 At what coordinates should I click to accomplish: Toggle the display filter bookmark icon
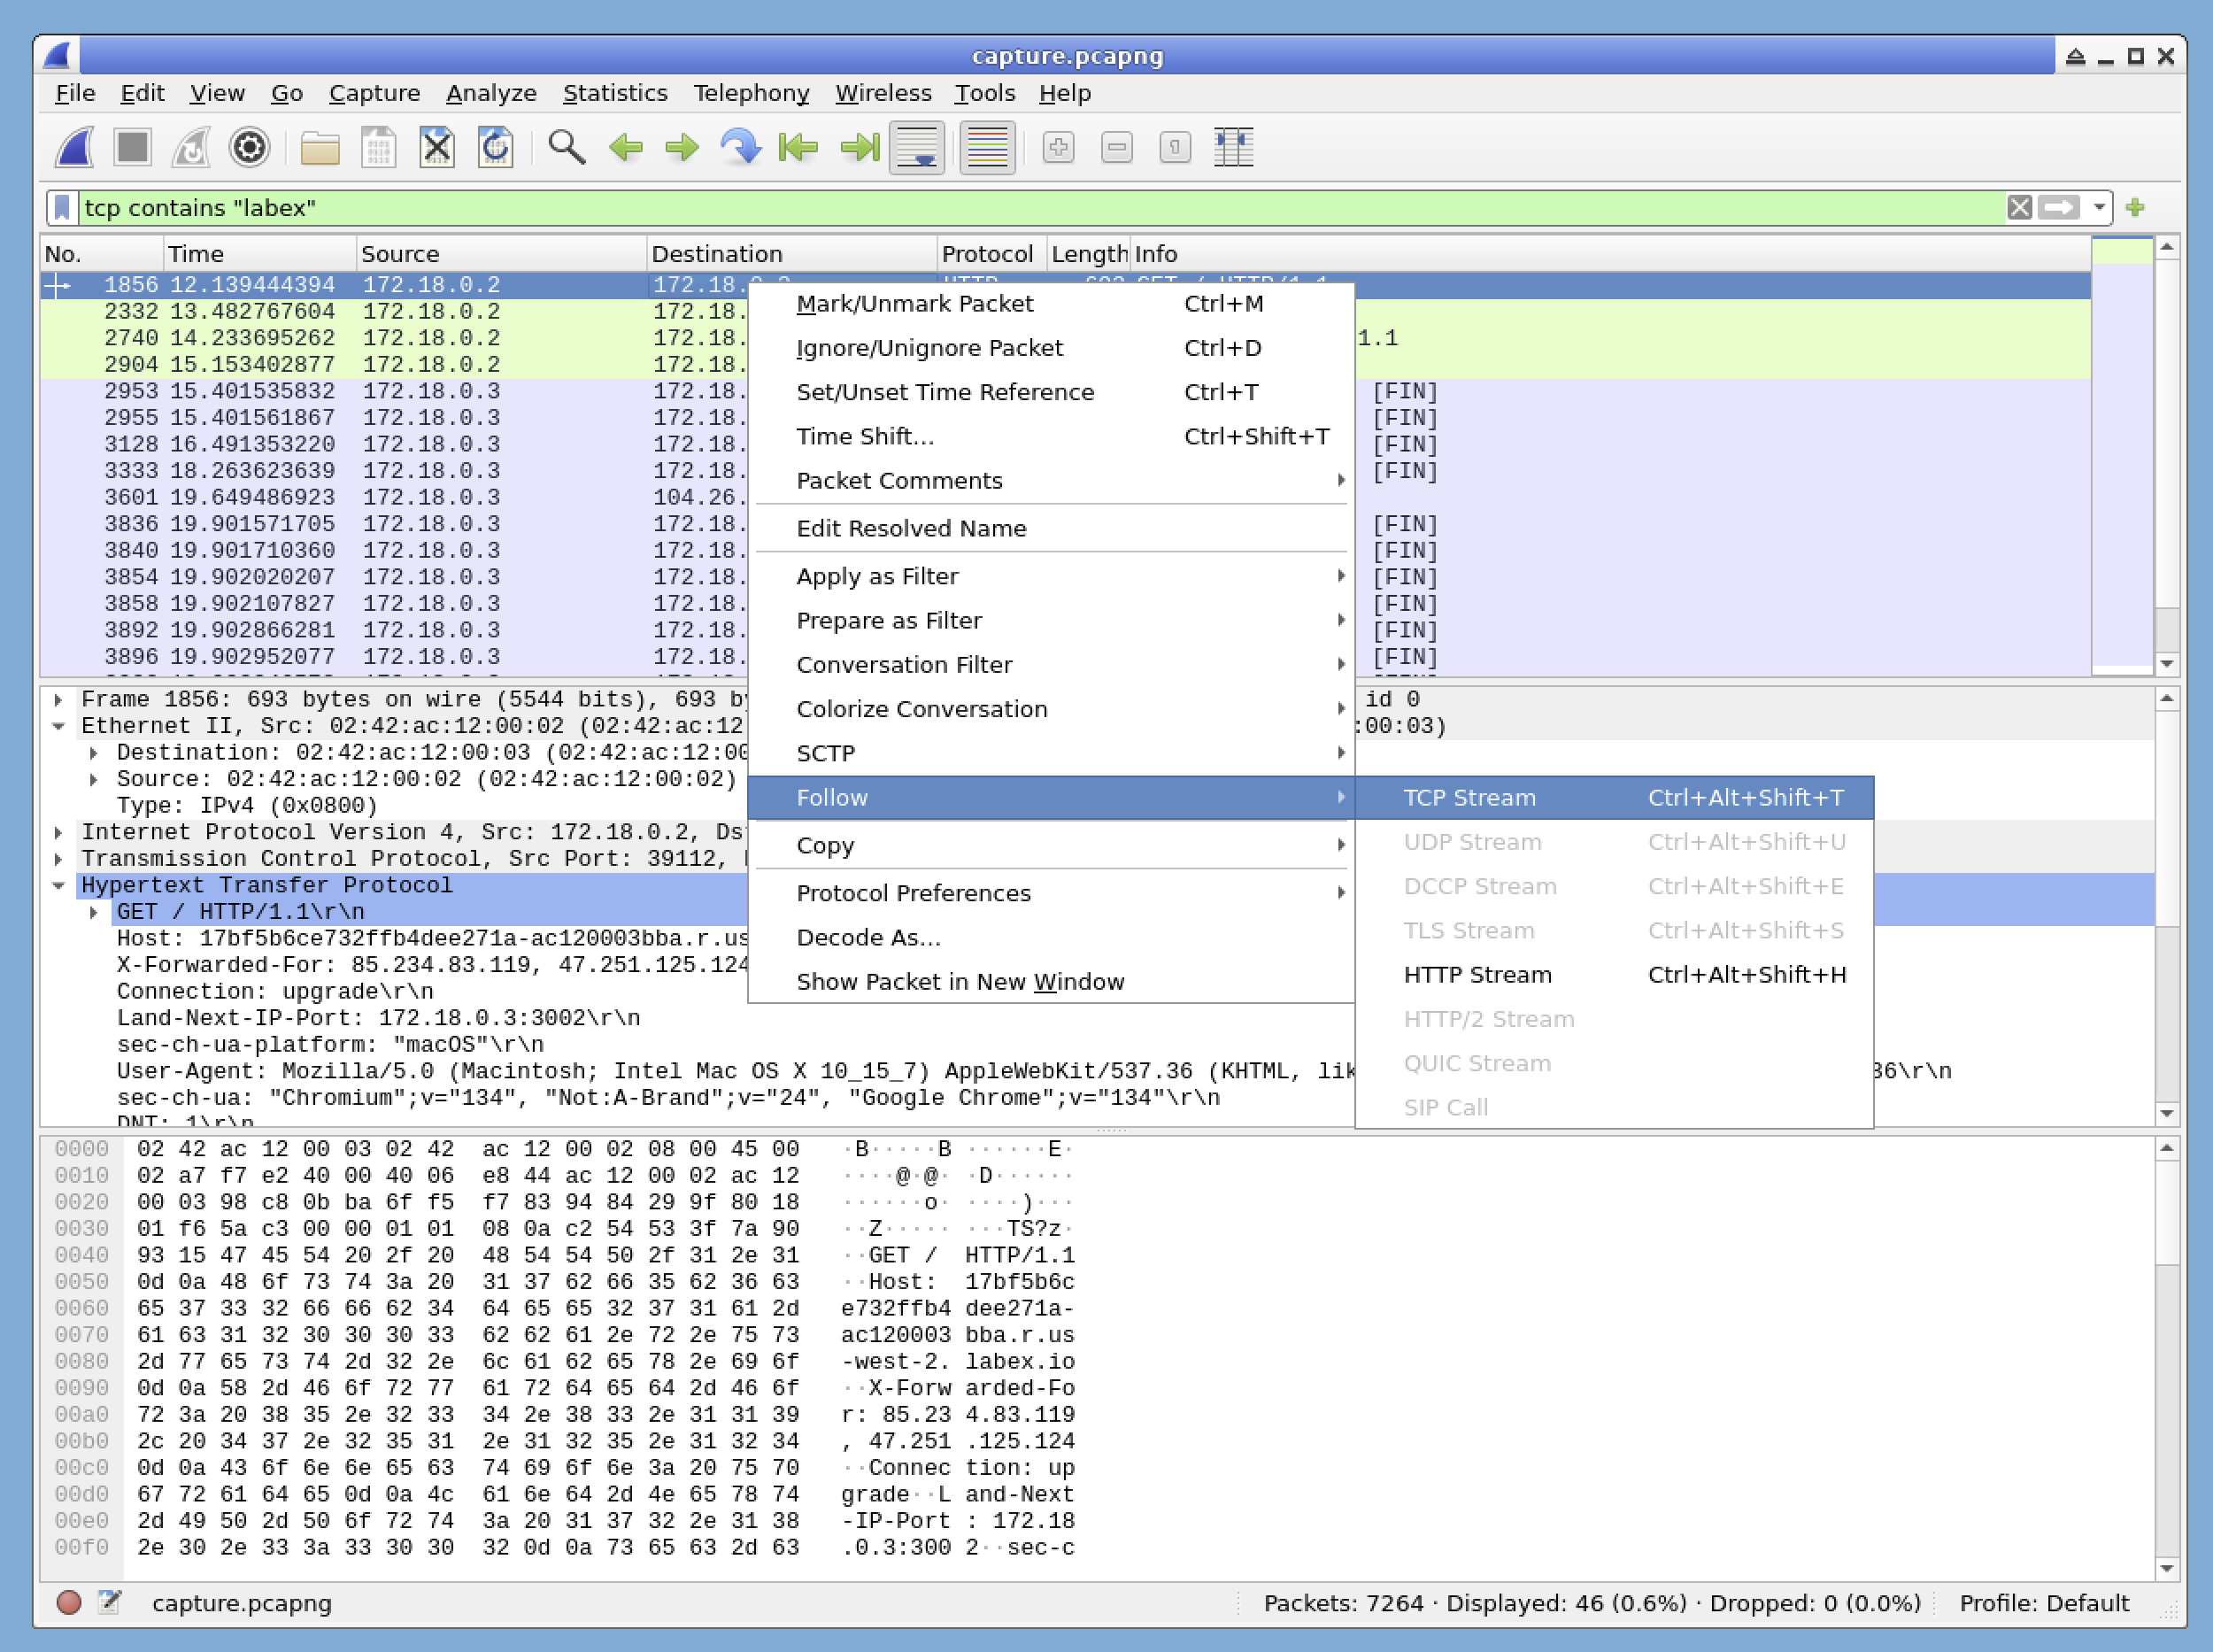pyautogui.click(x=62, y=208)
